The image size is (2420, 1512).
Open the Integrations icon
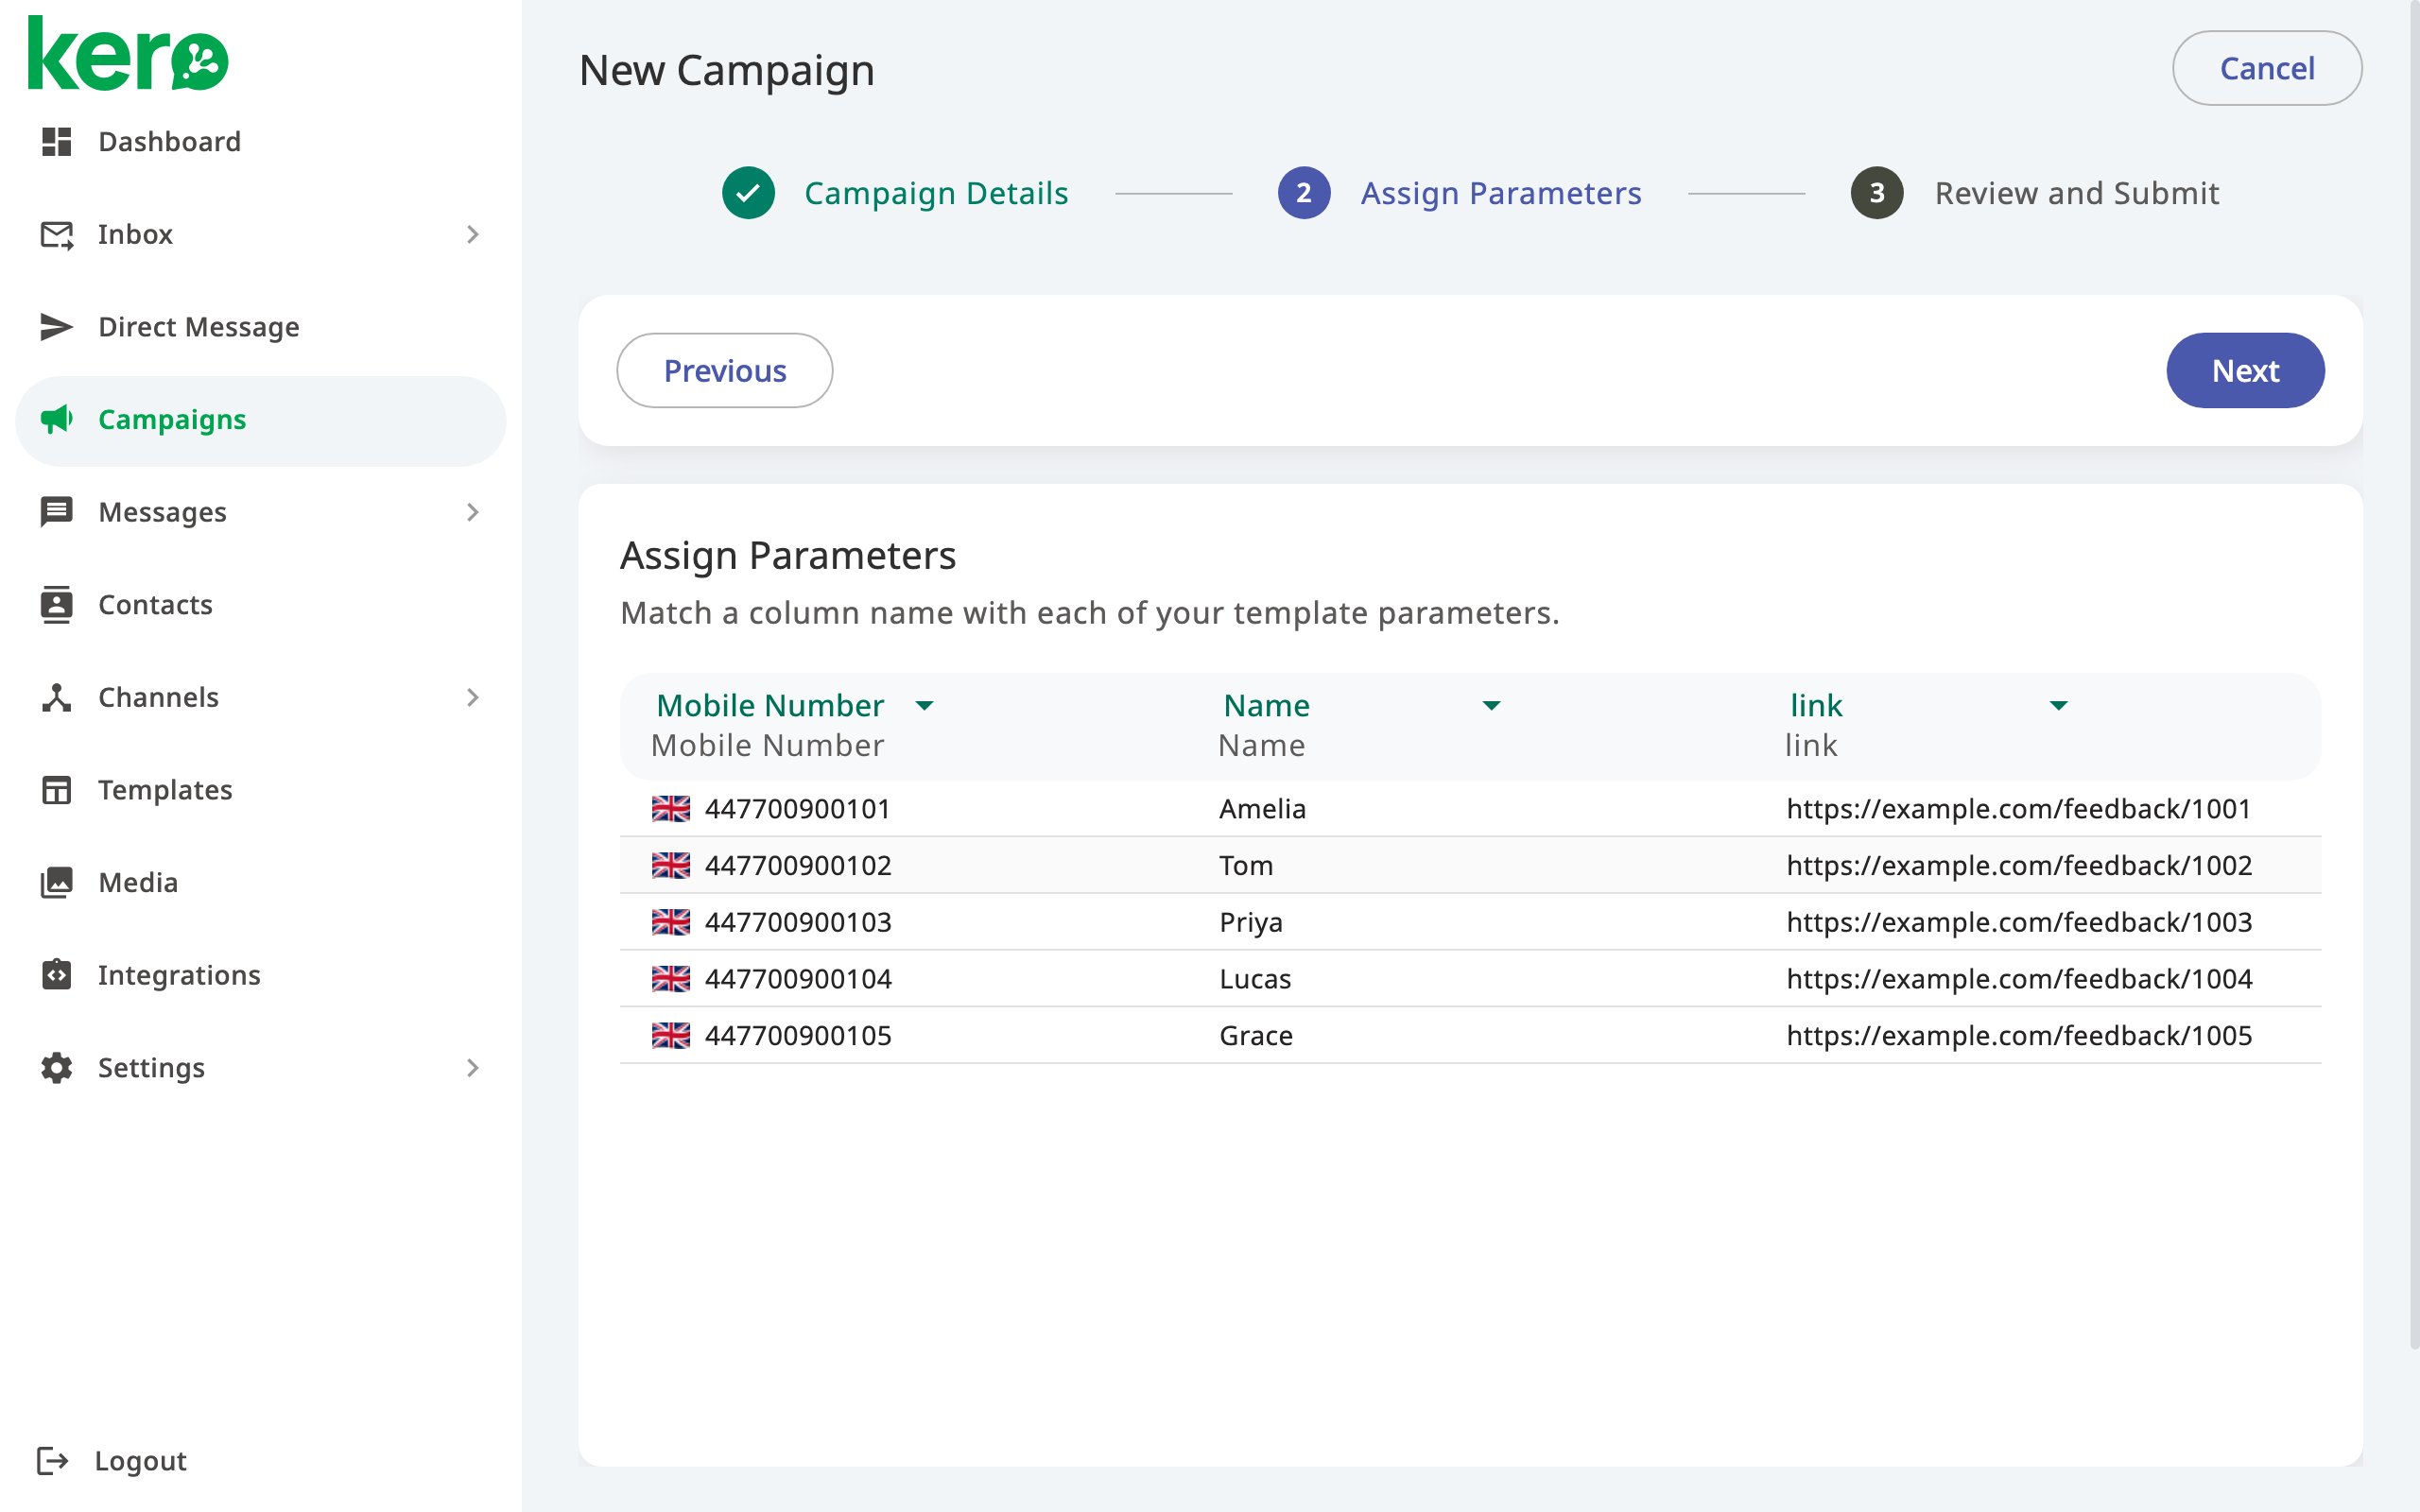pyautogui.click(x=56, y=975)
